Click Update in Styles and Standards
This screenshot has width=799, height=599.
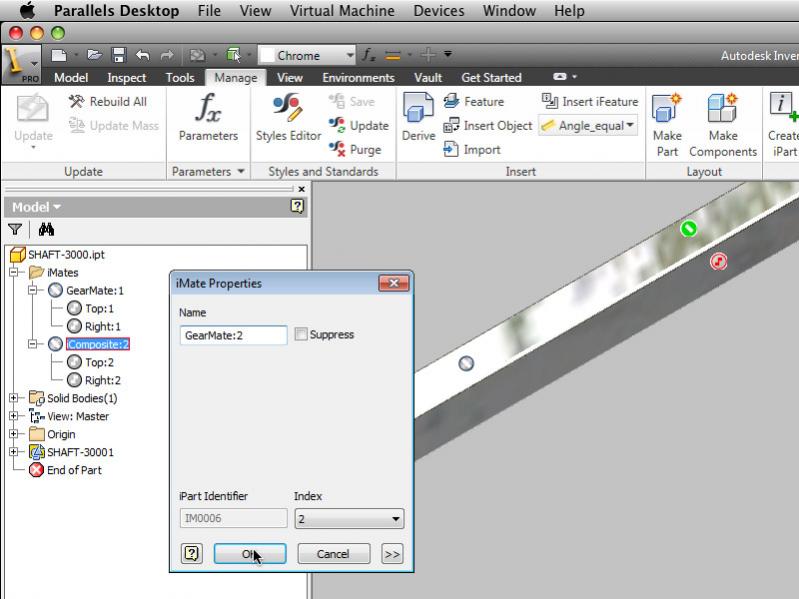pos(359,125)
